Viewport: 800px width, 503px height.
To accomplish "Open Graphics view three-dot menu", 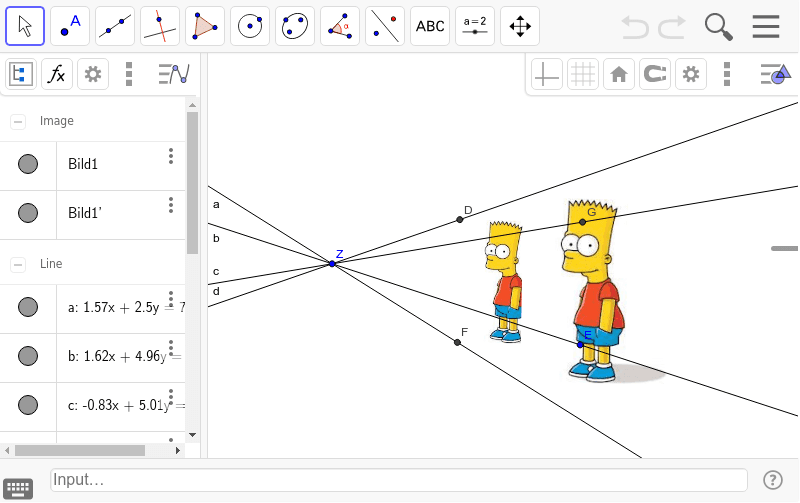I will [x=727, y=74].
